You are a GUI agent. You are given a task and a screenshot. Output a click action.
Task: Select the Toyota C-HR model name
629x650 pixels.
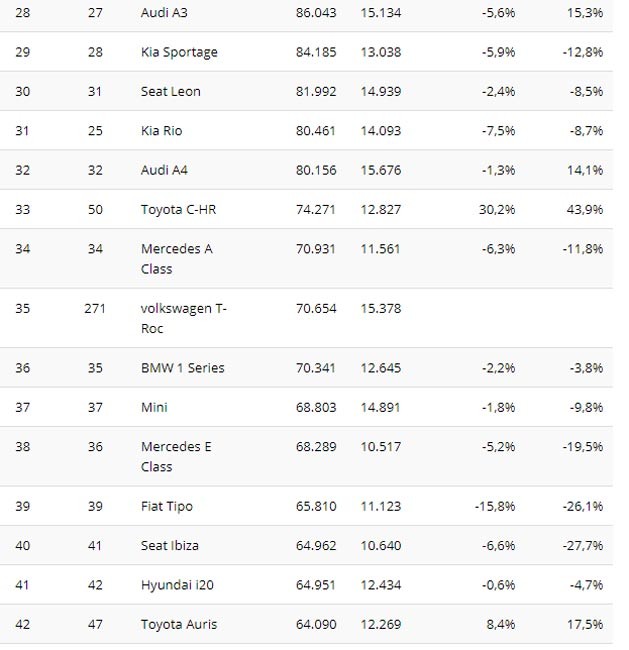click(179, 210)
